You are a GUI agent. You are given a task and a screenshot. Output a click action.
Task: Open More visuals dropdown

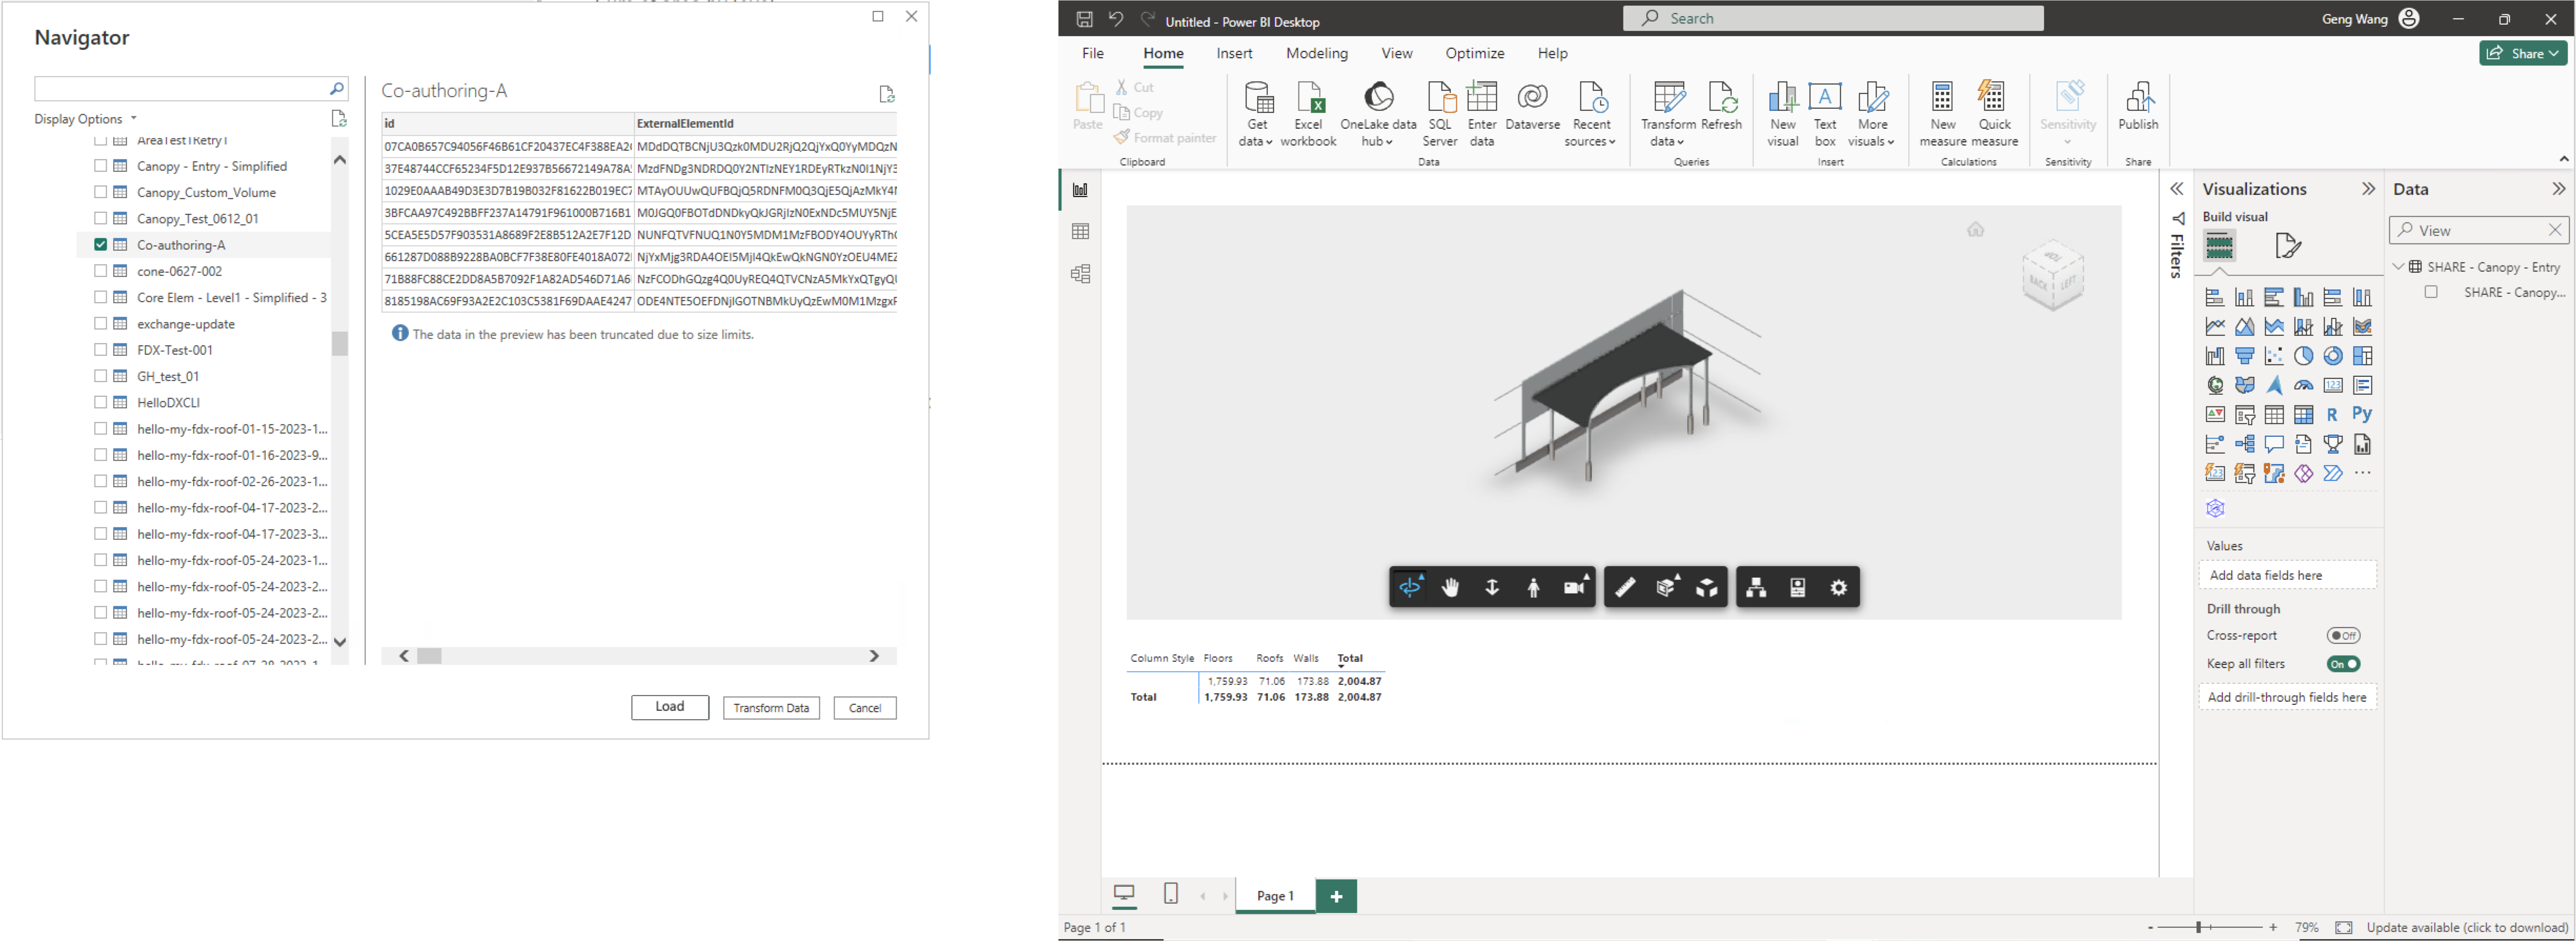1872,115
